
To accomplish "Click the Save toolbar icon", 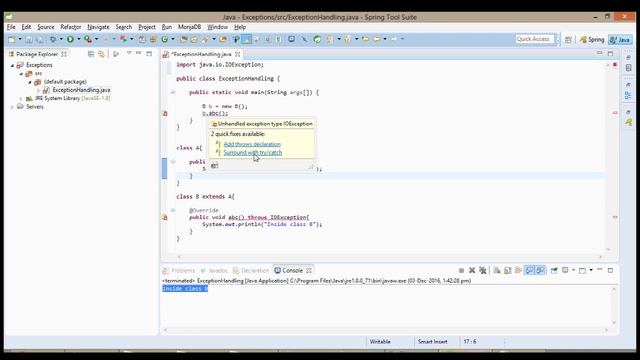I will click(29, 39).
